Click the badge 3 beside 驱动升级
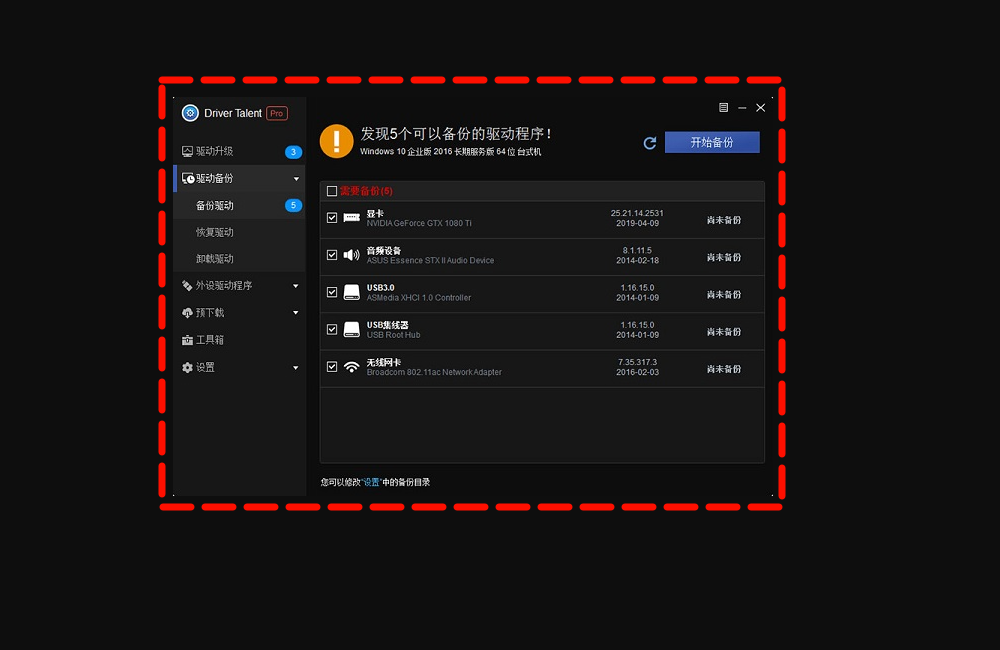Viewport: 1000px width, 650px height. tap(293, 152)
